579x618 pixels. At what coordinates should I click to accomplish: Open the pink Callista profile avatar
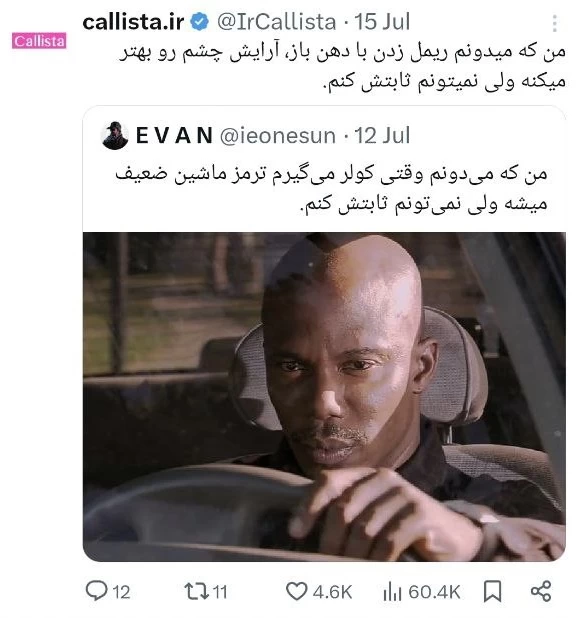(x=39, y=41)
